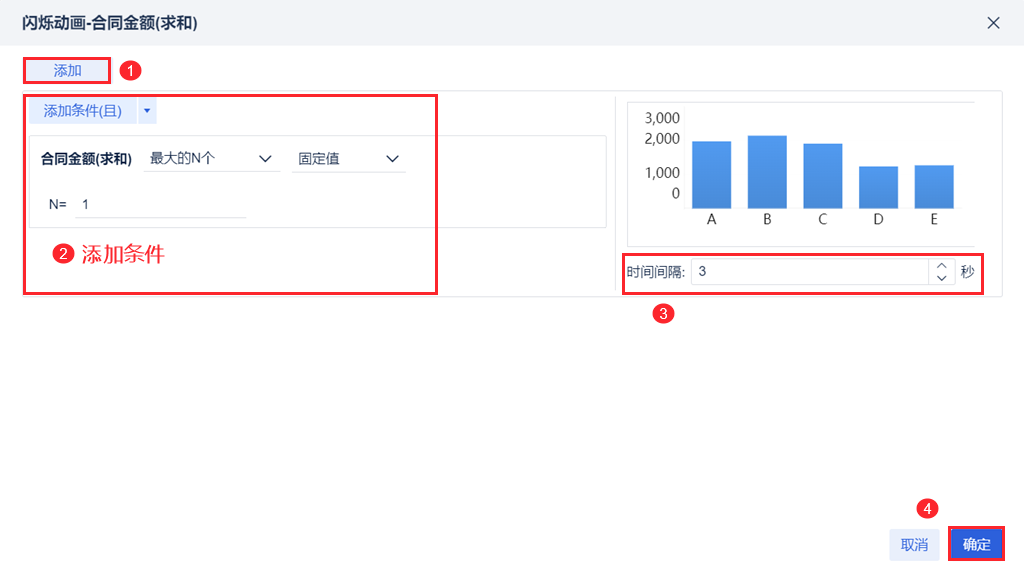Increase the time interval with up arrow
Screen dimensions: 1024x567
[941, 266]
